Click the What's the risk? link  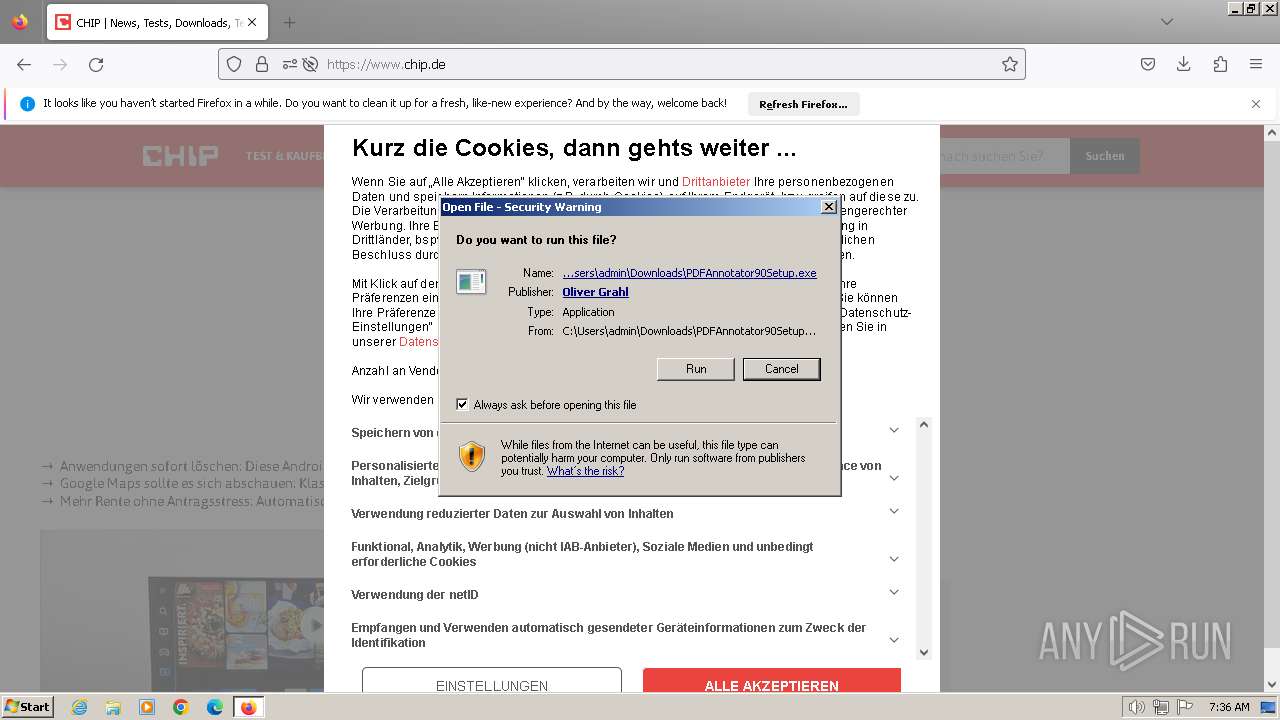point(585,471)
